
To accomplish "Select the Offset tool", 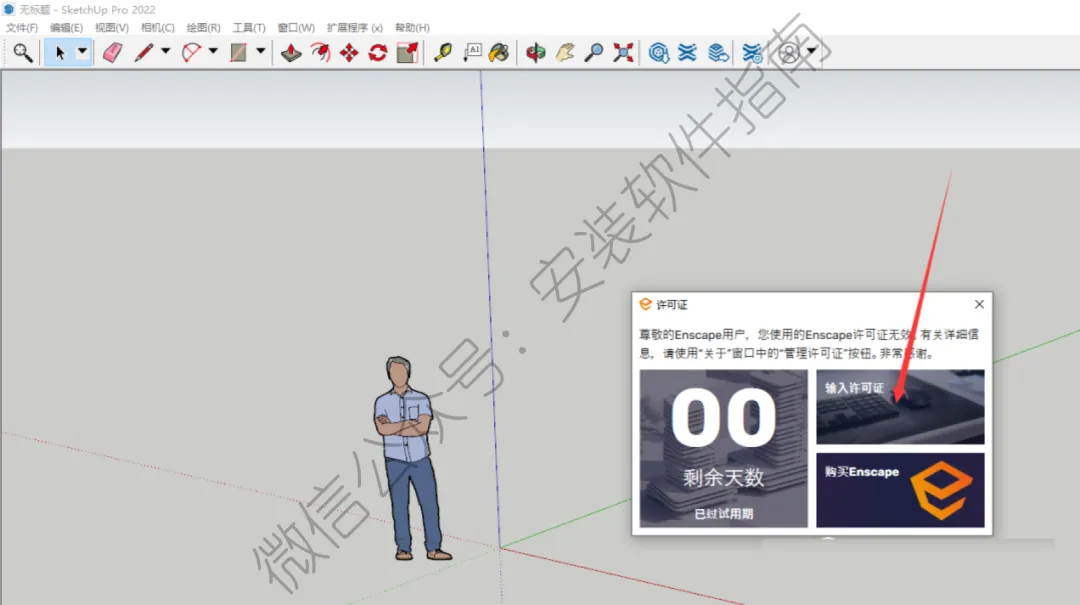I will pyautogui.click(x=320, y=53).
